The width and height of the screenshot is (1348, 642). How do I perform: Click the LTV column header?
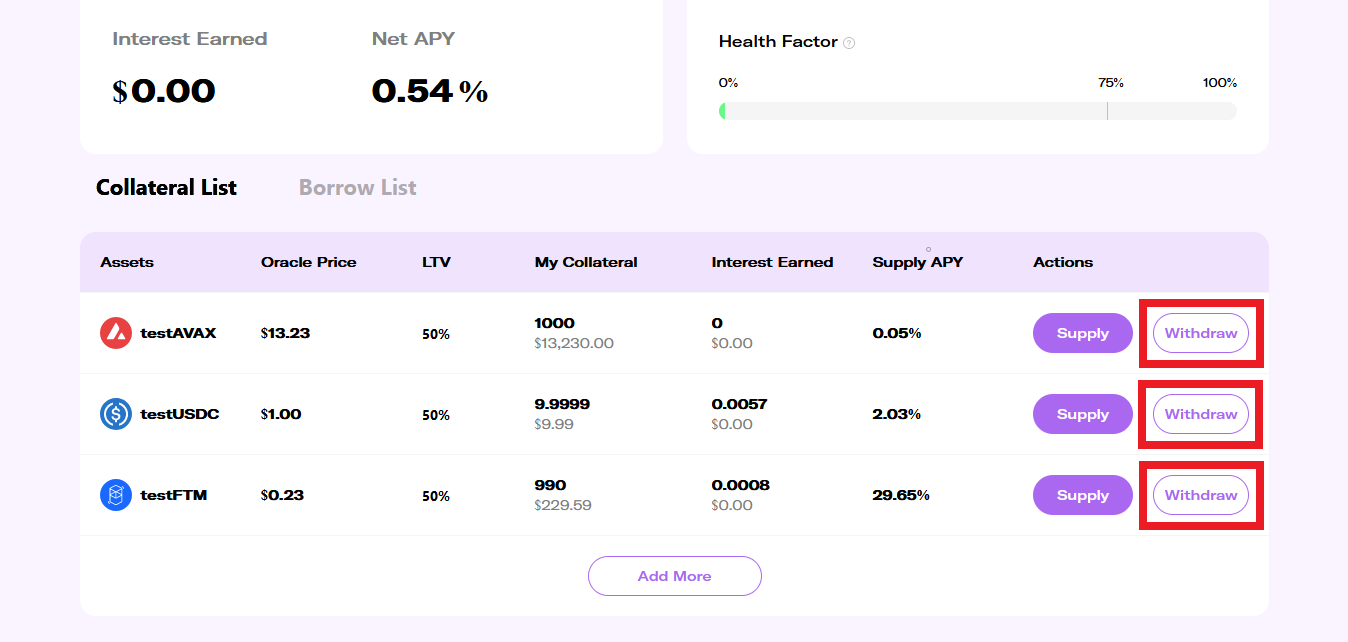coord(436,263)
